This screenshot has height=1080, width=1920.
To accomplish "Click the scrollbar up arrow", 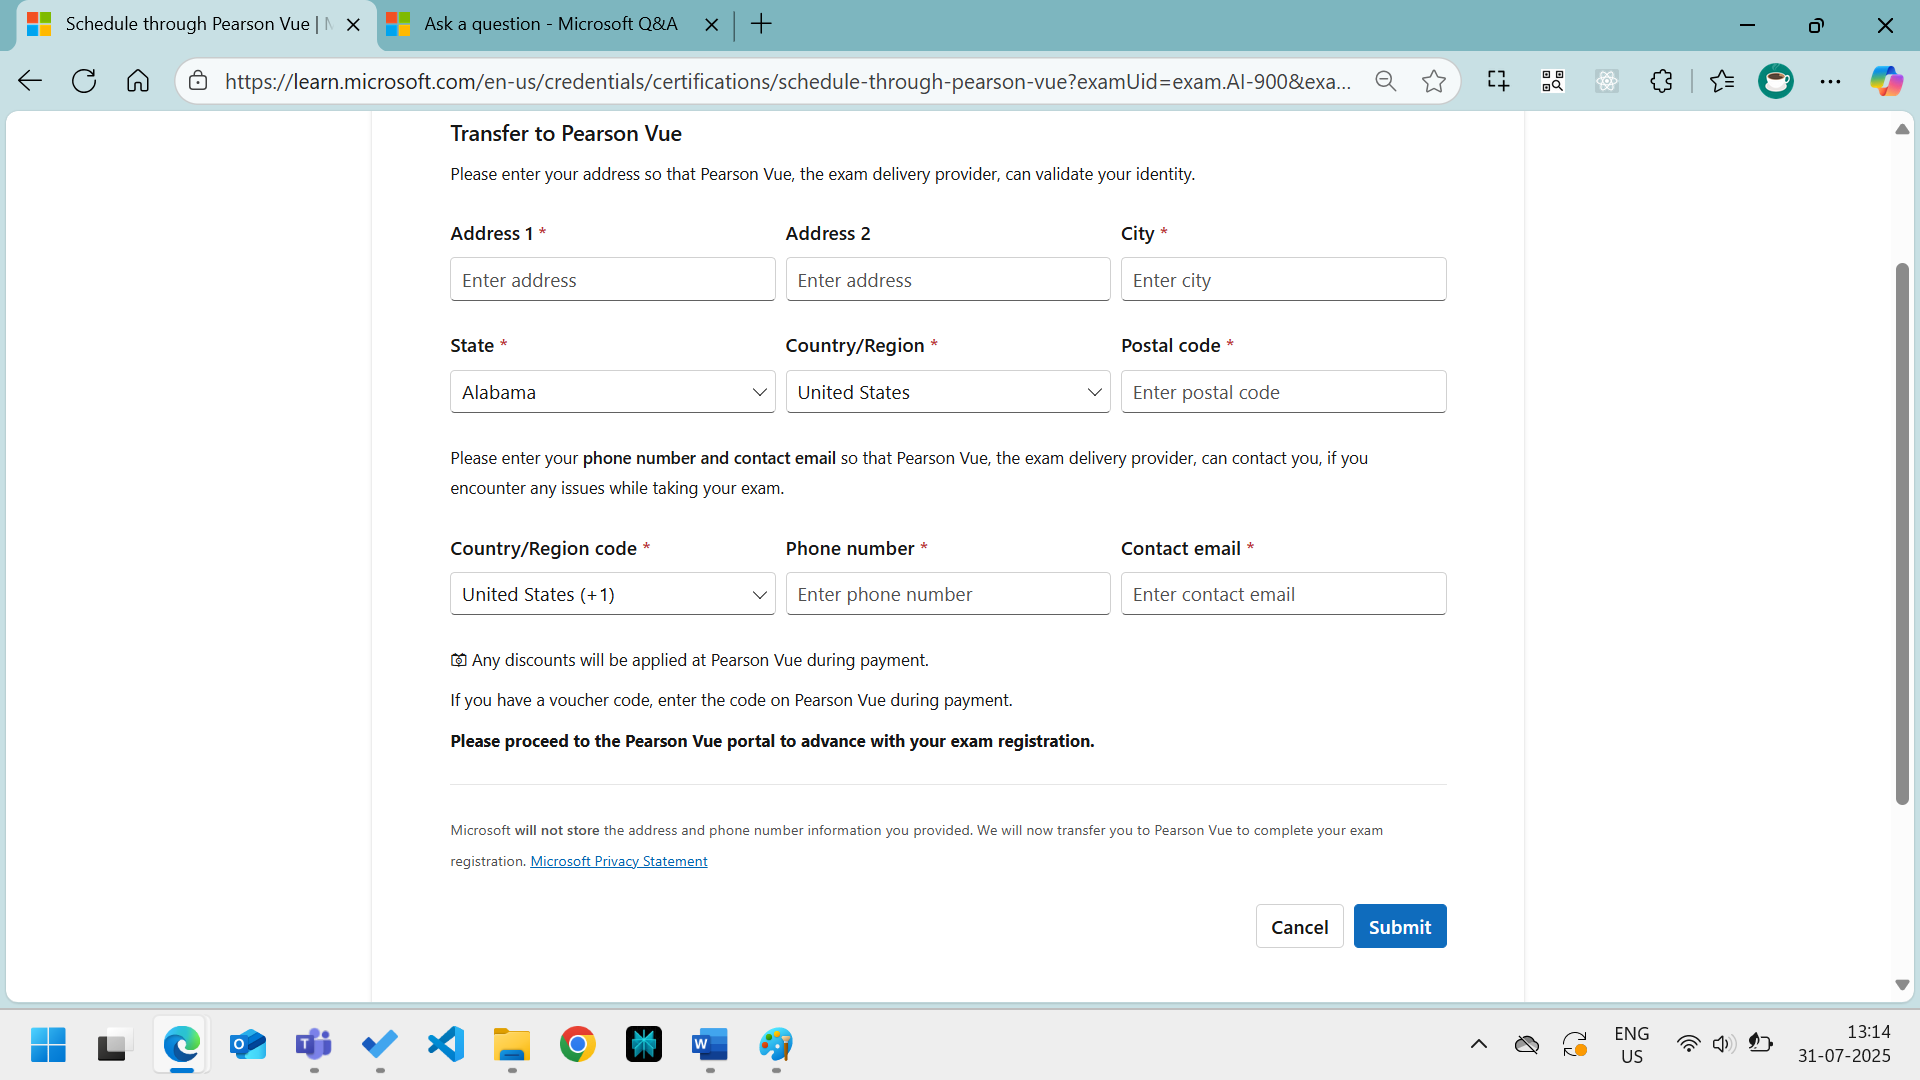I will point(1902,130).
